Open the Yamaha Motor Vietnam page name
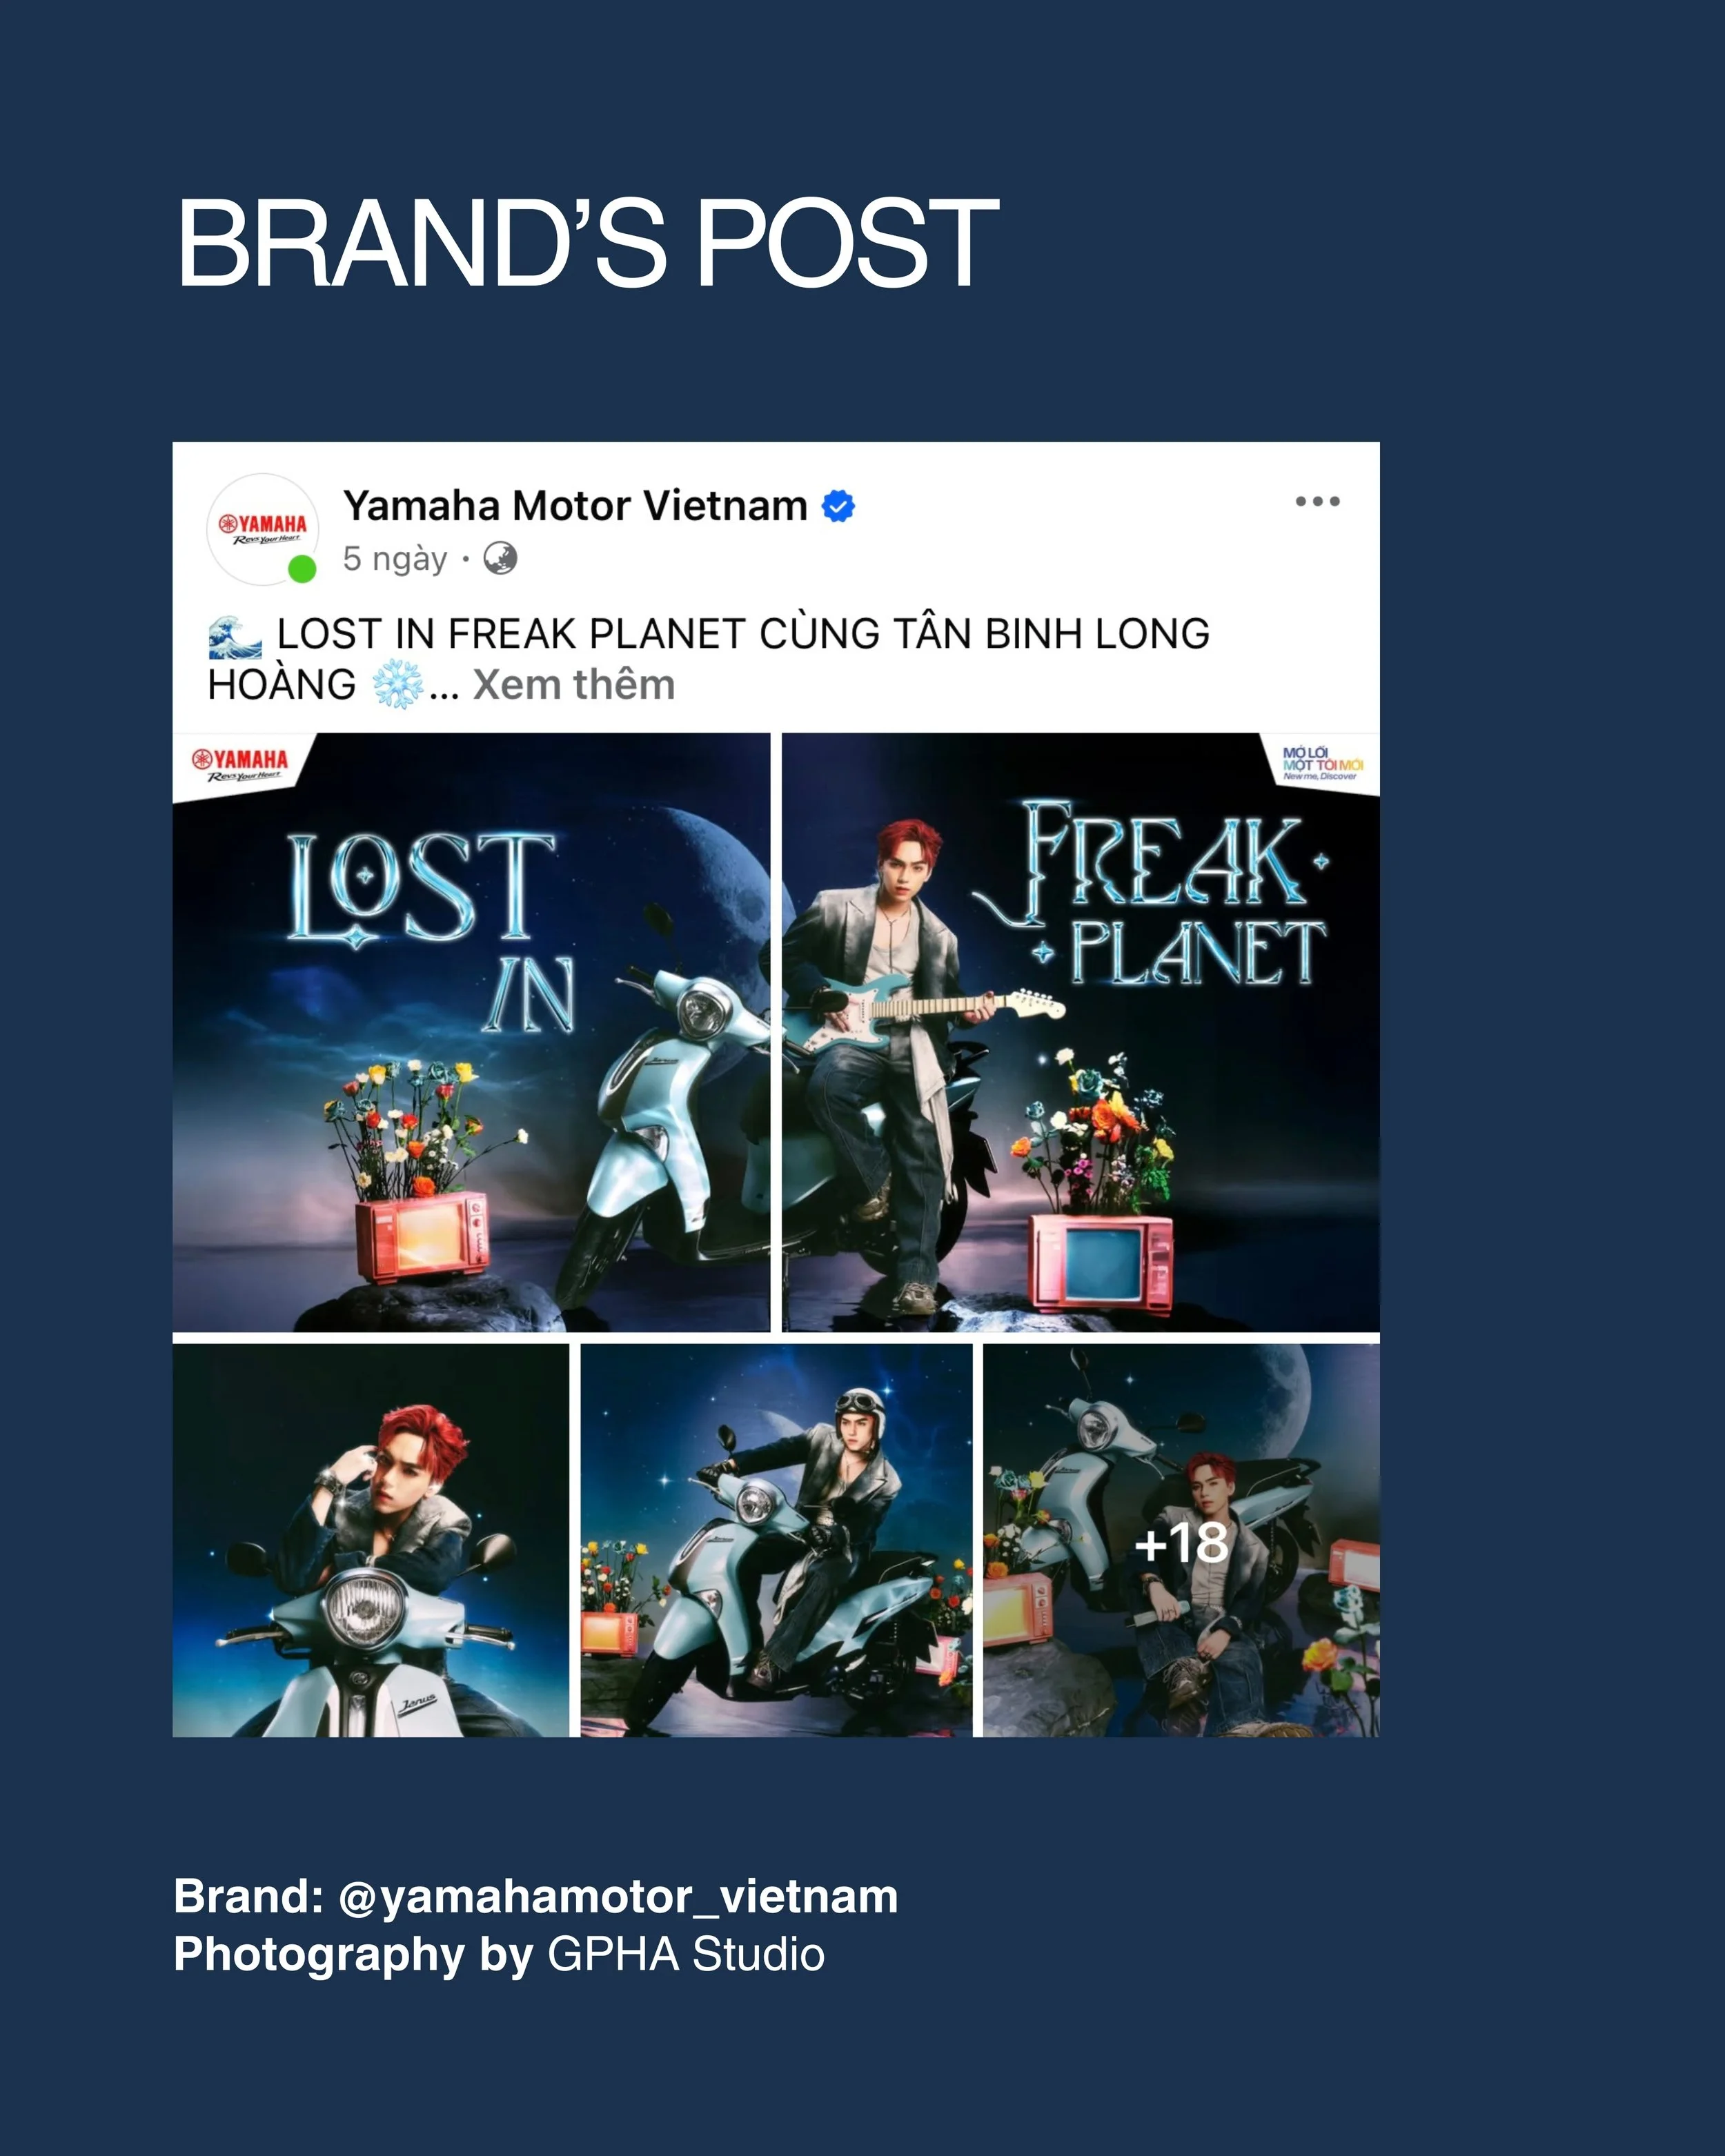The width and height of the screenshot is (1725, 2156). point(575,505)
